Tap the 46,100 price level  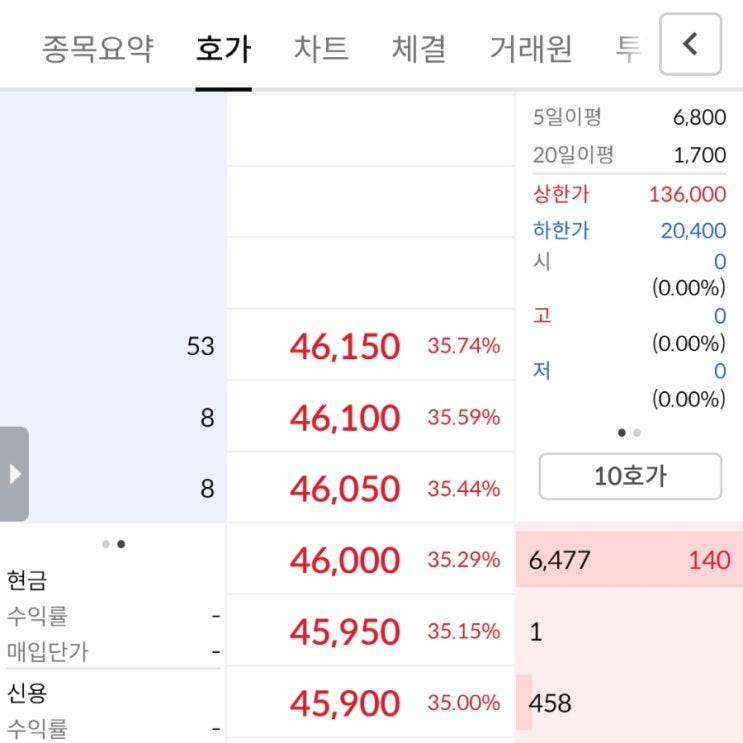coord(345,417)
